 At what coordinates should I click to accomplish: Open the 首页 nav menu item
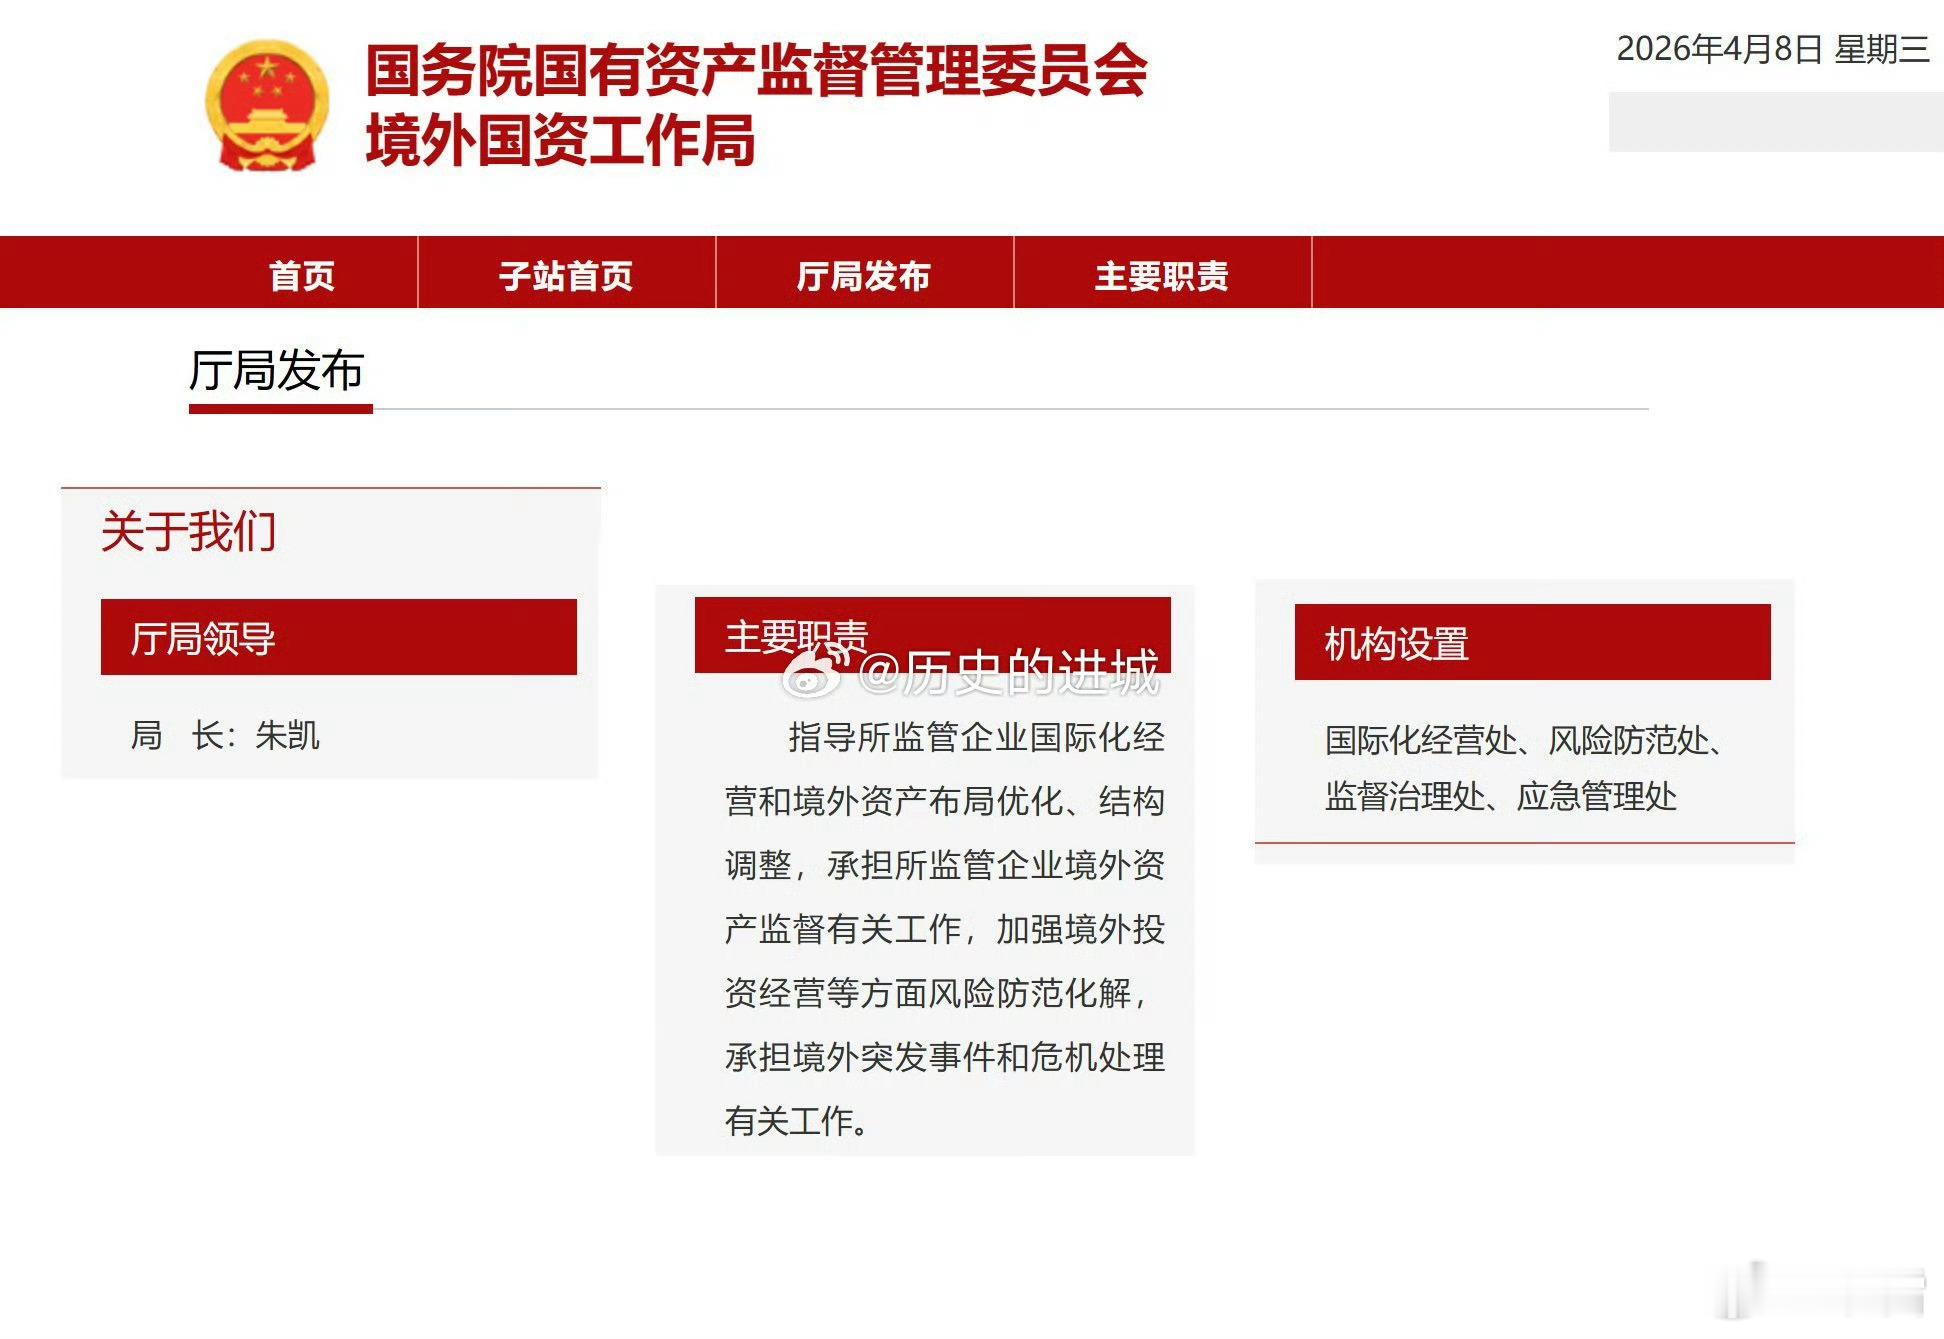(x=302, y=275)
